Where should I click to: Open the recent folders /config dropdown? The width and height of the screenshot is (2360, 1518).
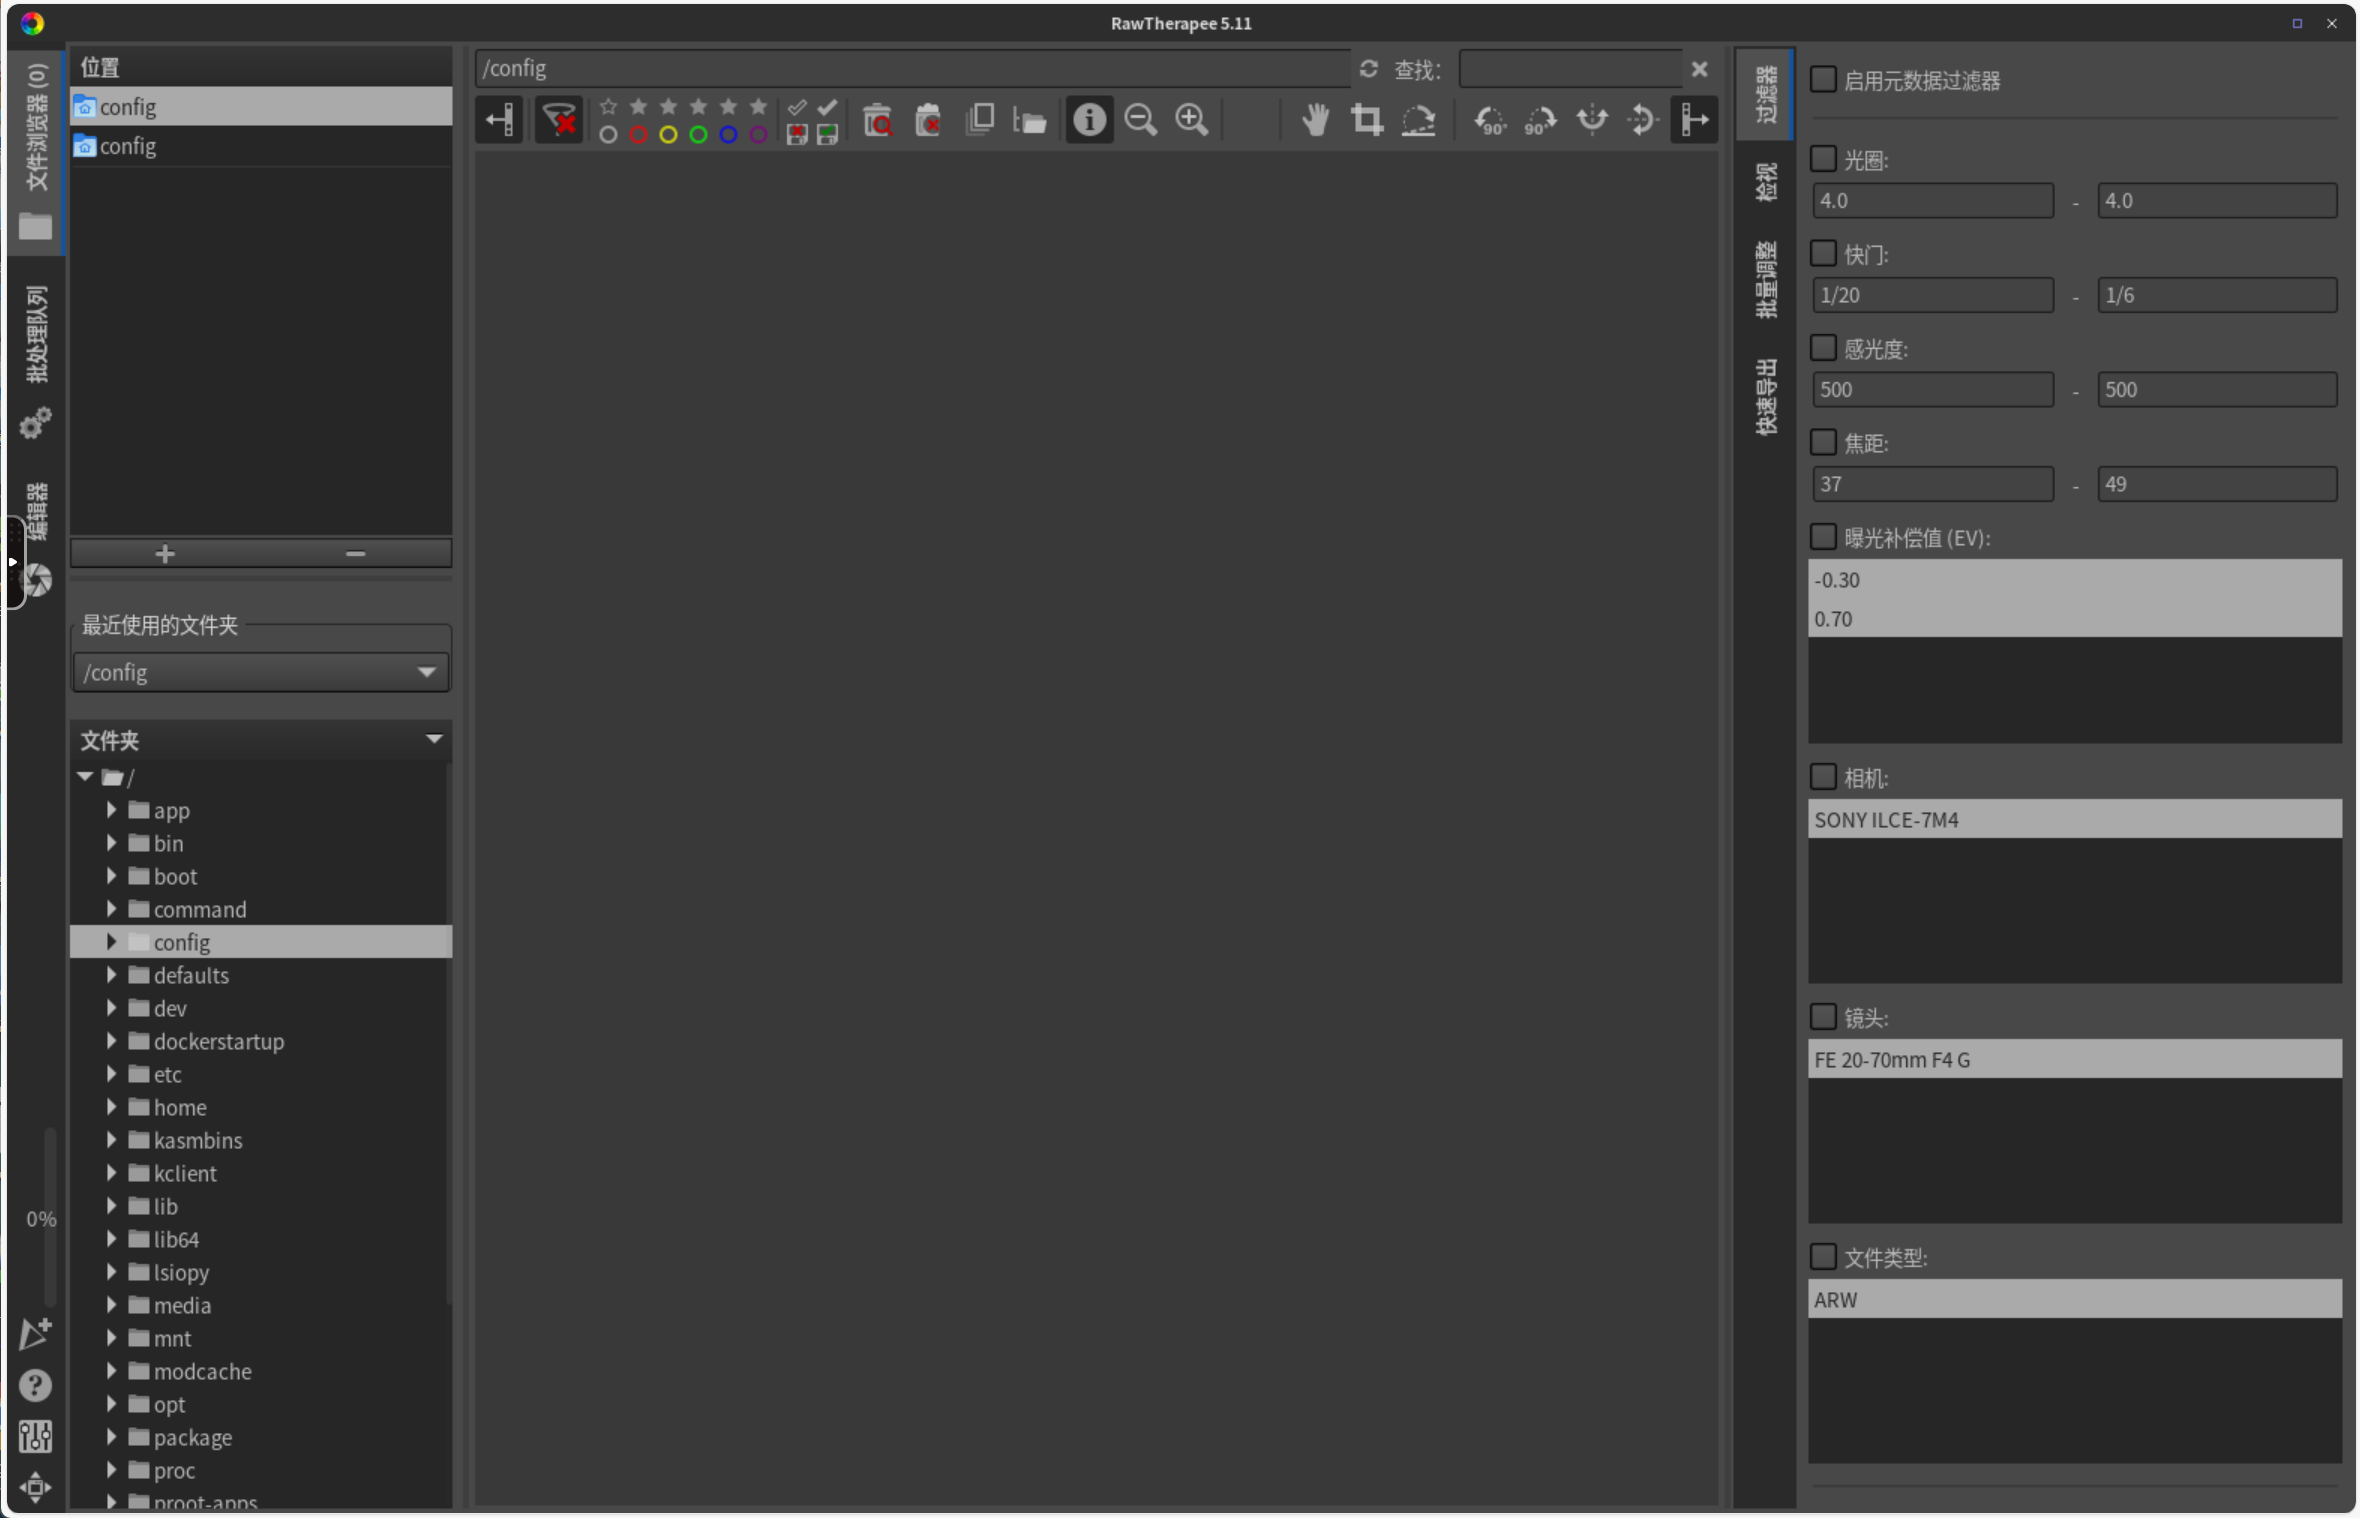point(261,672)
